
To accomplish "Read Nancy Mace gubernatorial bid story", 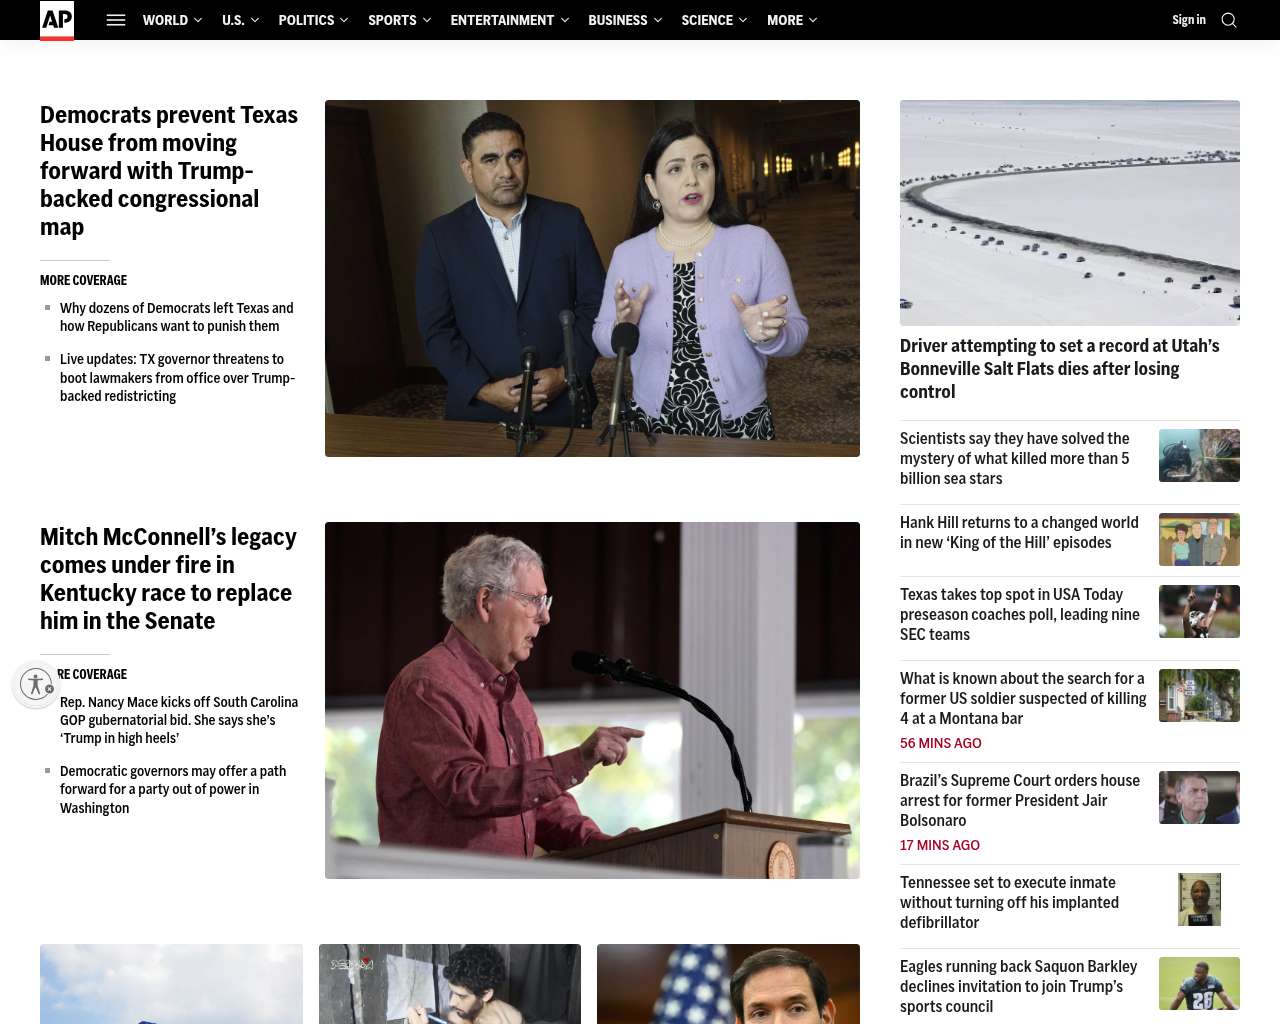I will click(179, 720).
